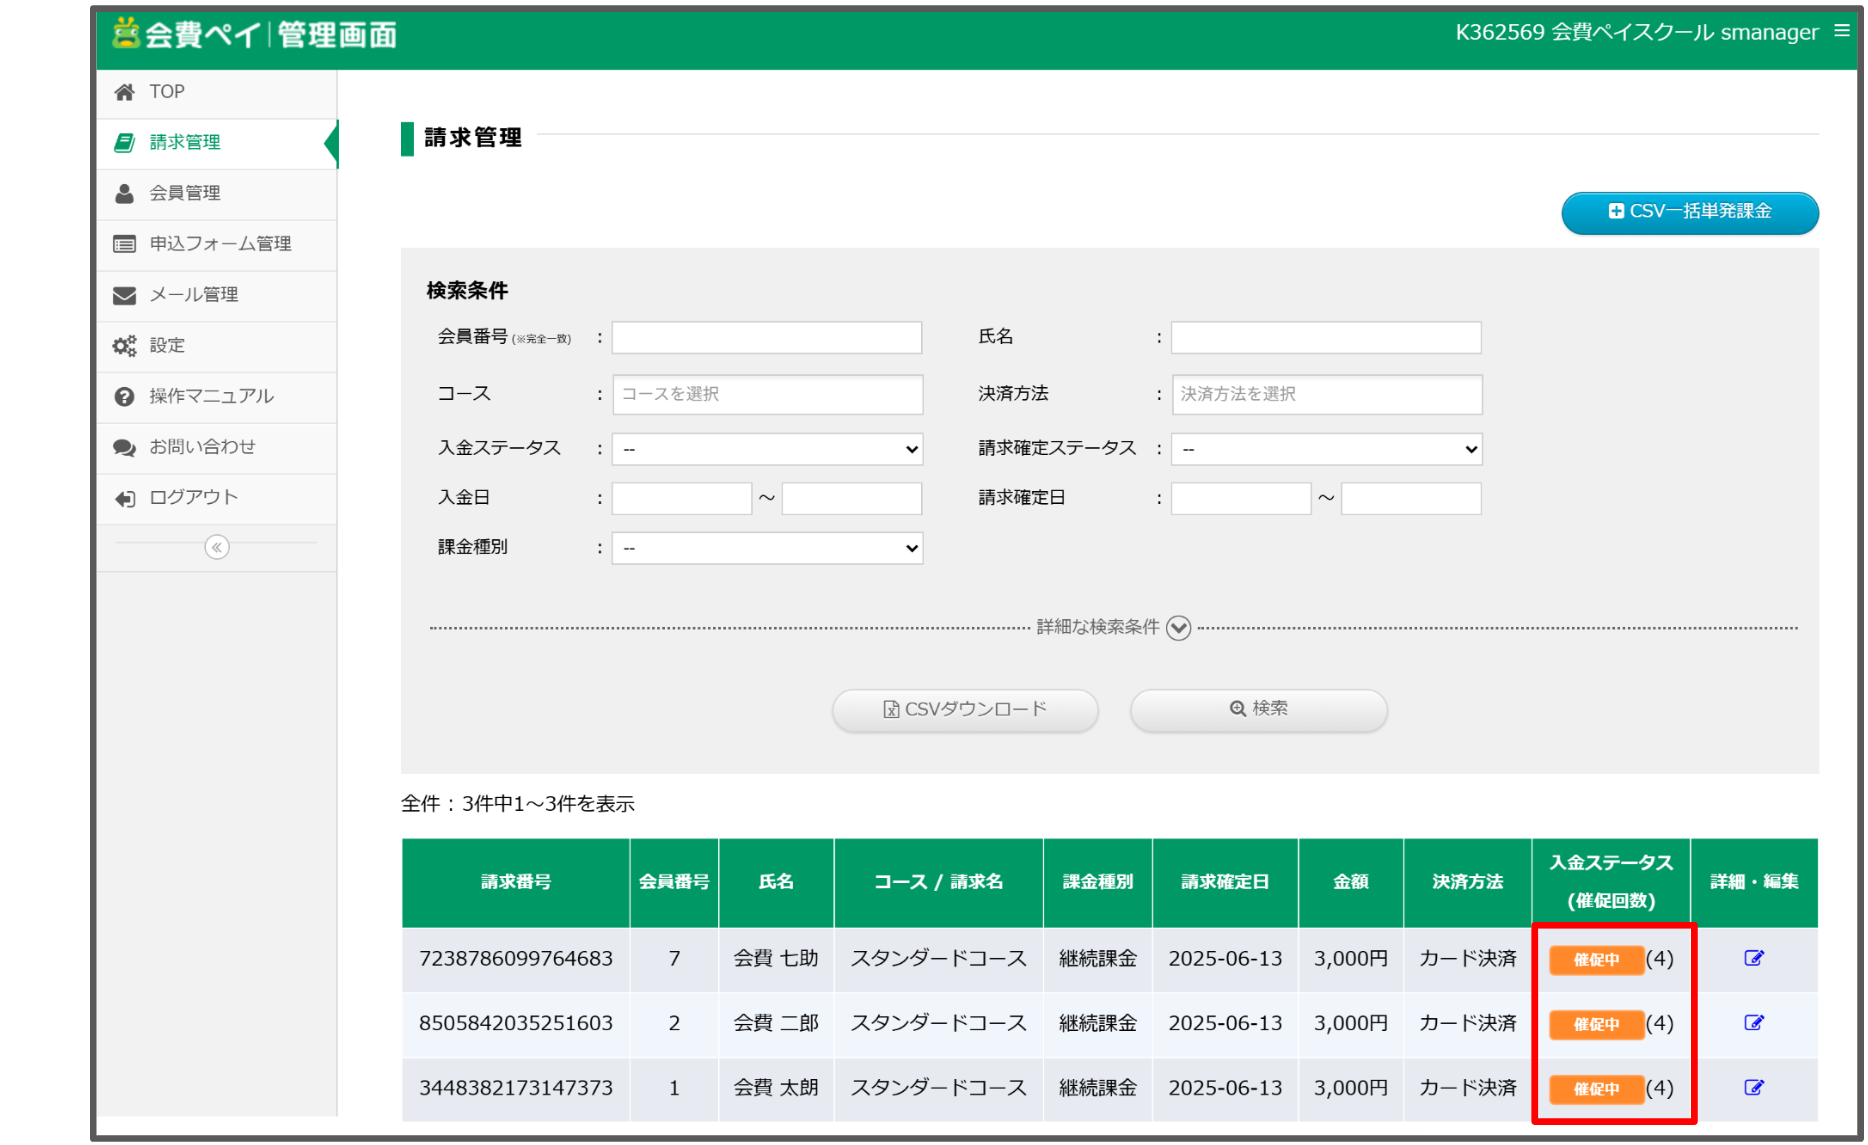
Task: Open the 課金種別 dropdown
Action: [767, 548]
